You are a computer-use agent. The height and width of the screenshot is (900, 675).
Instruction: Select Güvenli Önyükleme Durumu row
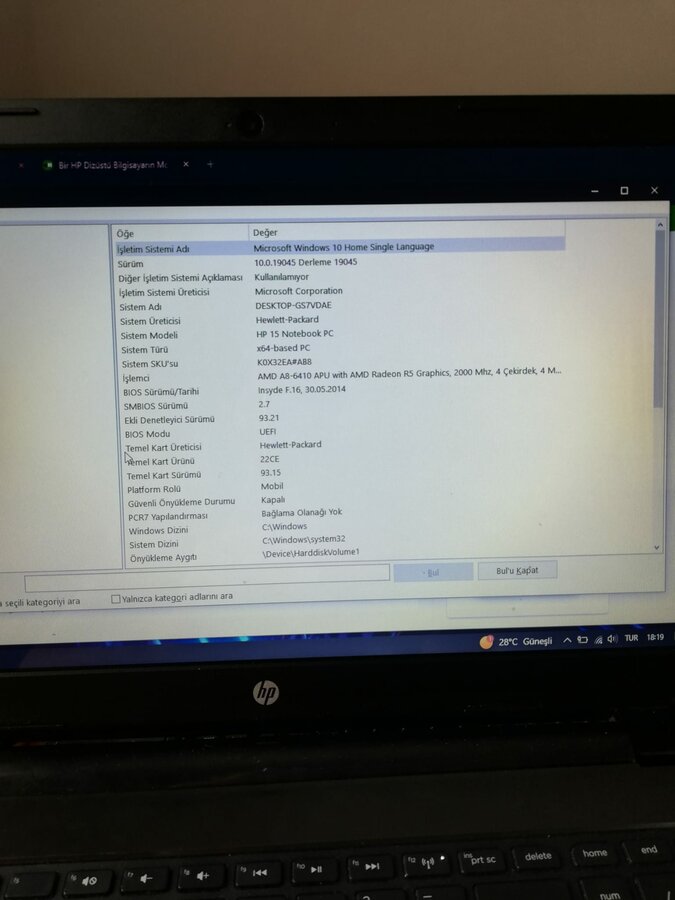tap(181, 502)
